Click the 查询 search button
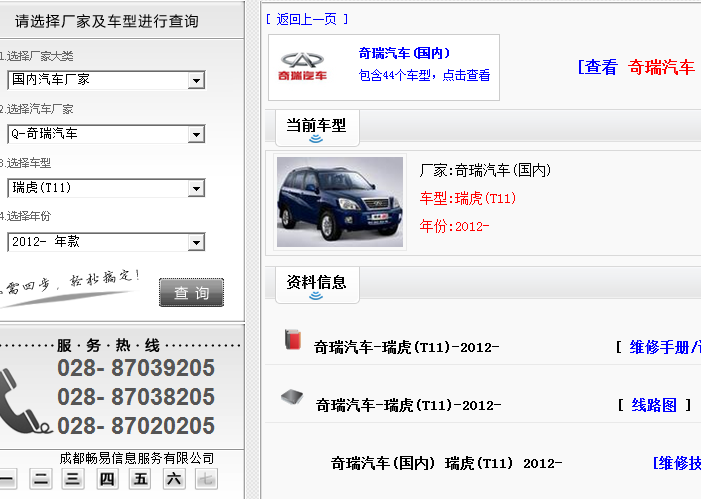 coord(191,292)
